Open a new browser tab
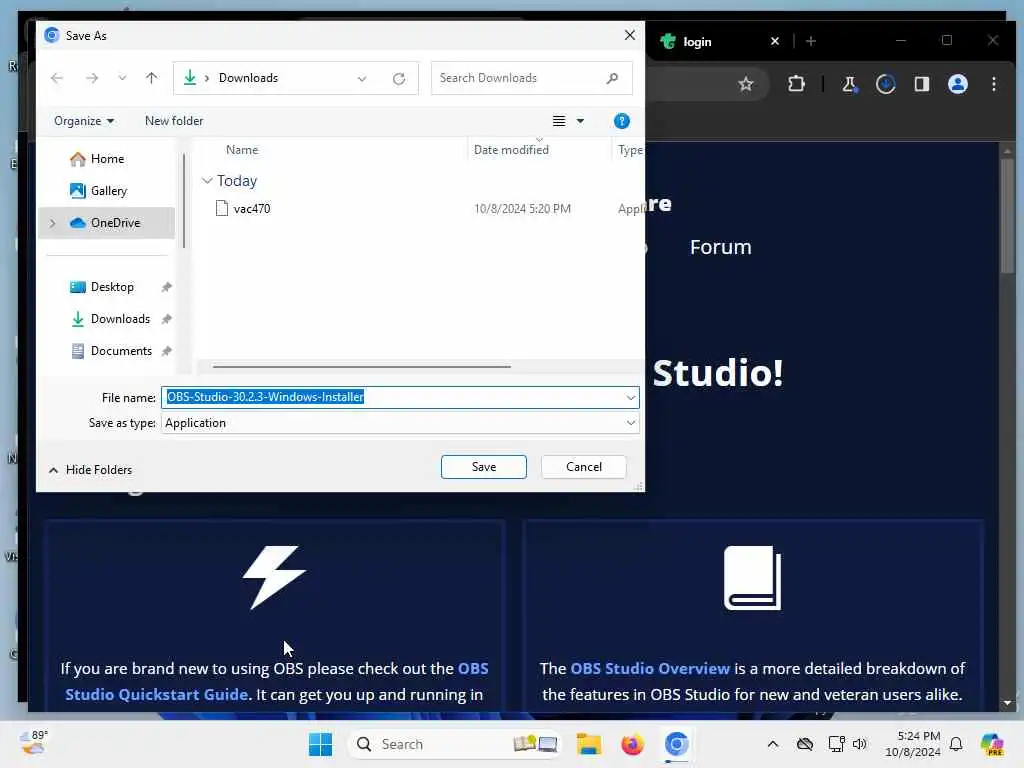1024x768 pixels. 810,41
